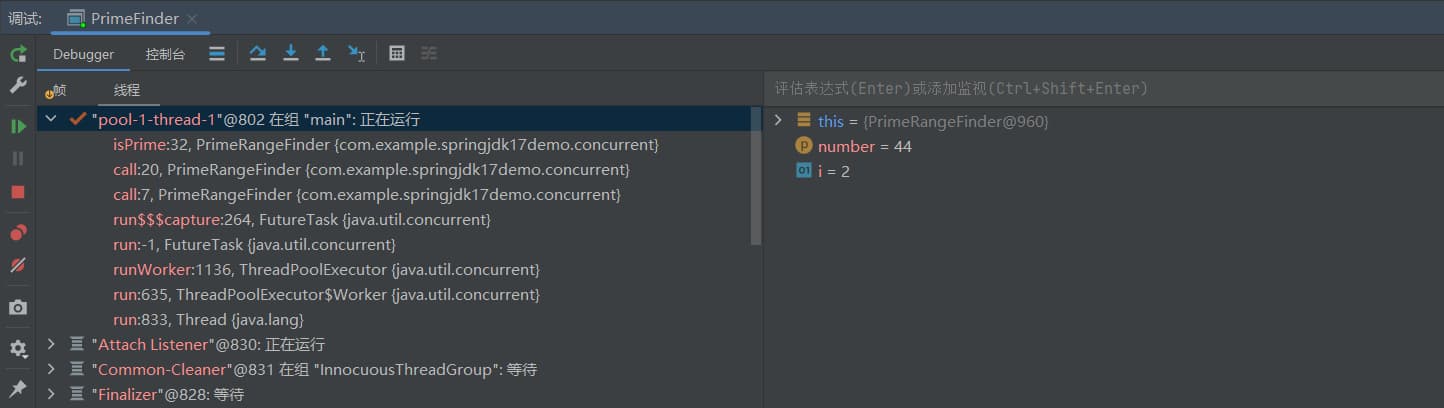This screenshot has width=1444, height=408.
Task: Expand the Finalizer thread
Action: [51, 395]
